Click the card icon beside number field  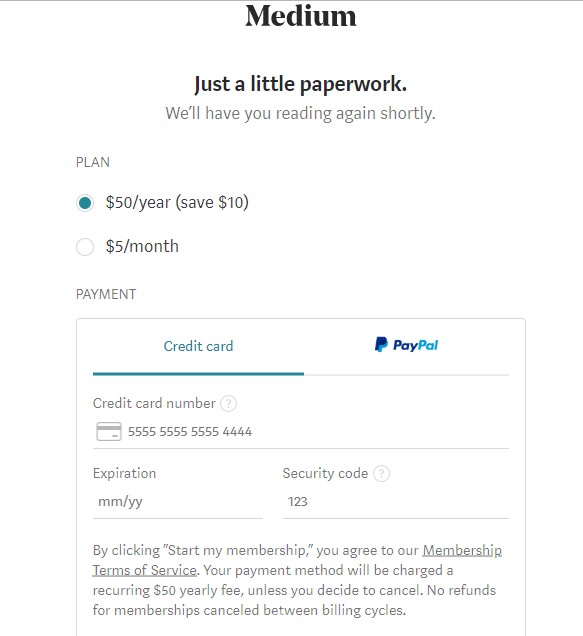[x=109, y=431]
